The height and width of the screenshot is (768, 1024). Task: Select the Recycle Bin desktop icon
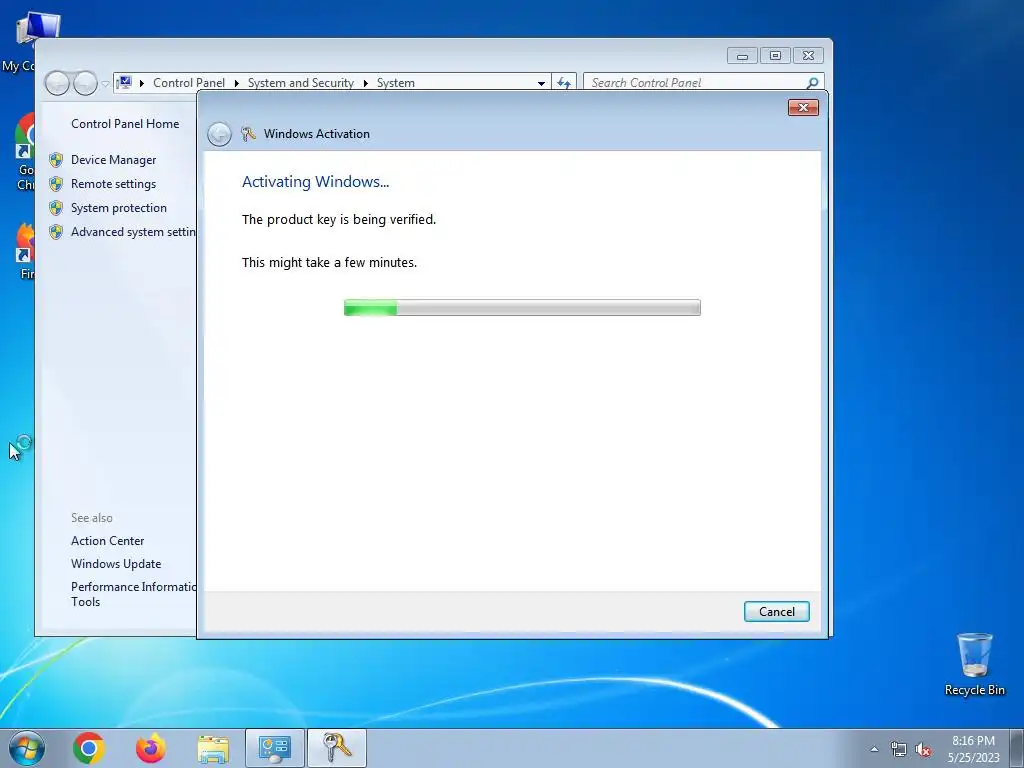click(974, 664)
